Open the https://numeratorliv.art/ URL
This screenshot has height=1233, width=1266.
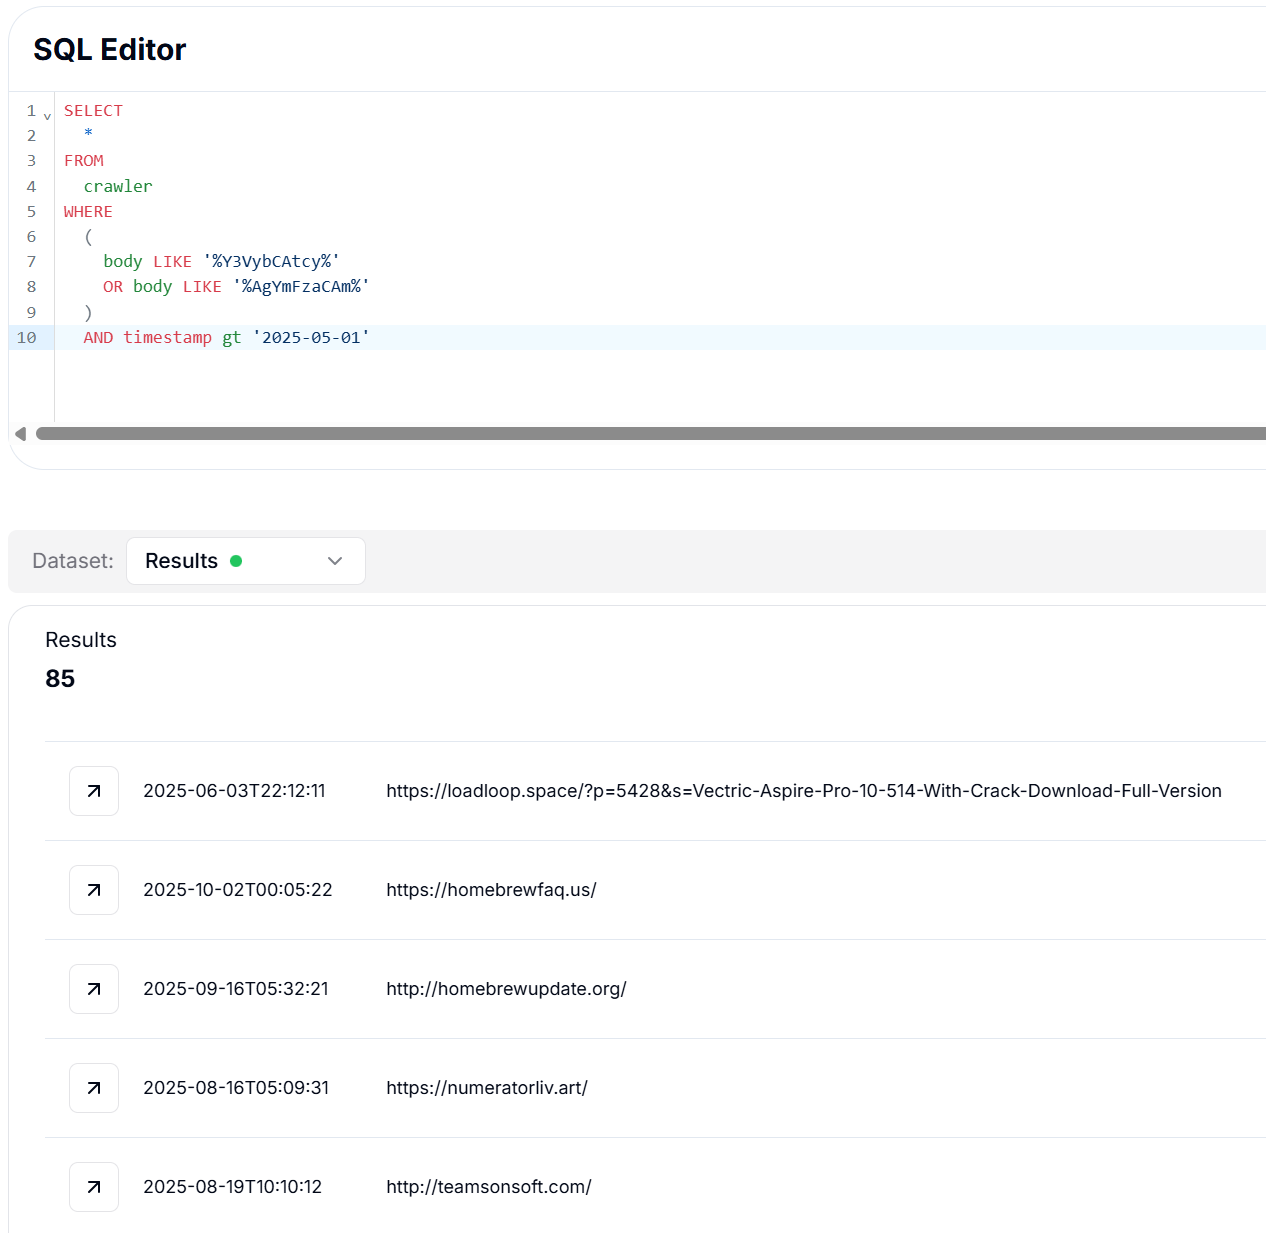487,1088
